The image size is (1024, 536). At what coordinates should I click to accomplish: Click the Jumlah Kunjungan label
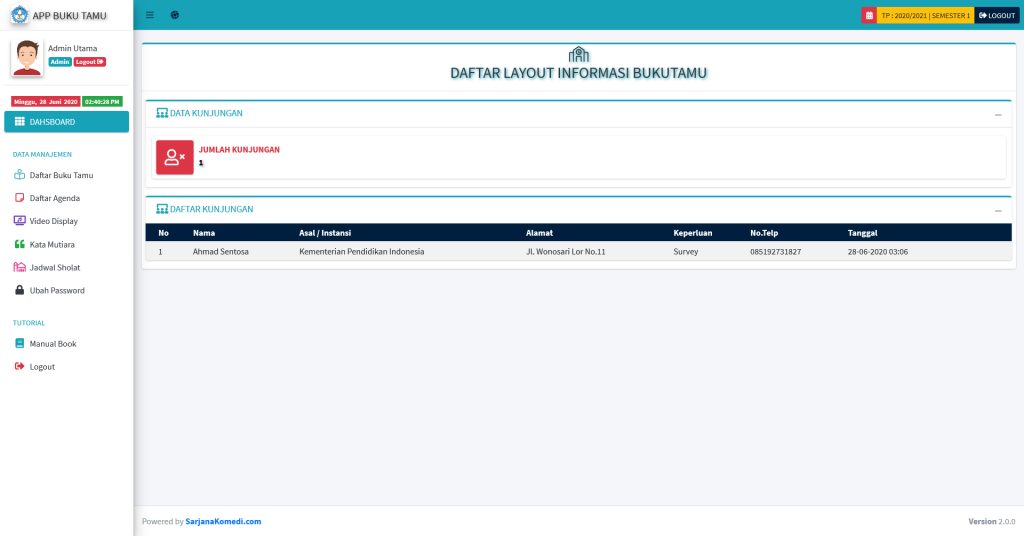click(239, 150)
